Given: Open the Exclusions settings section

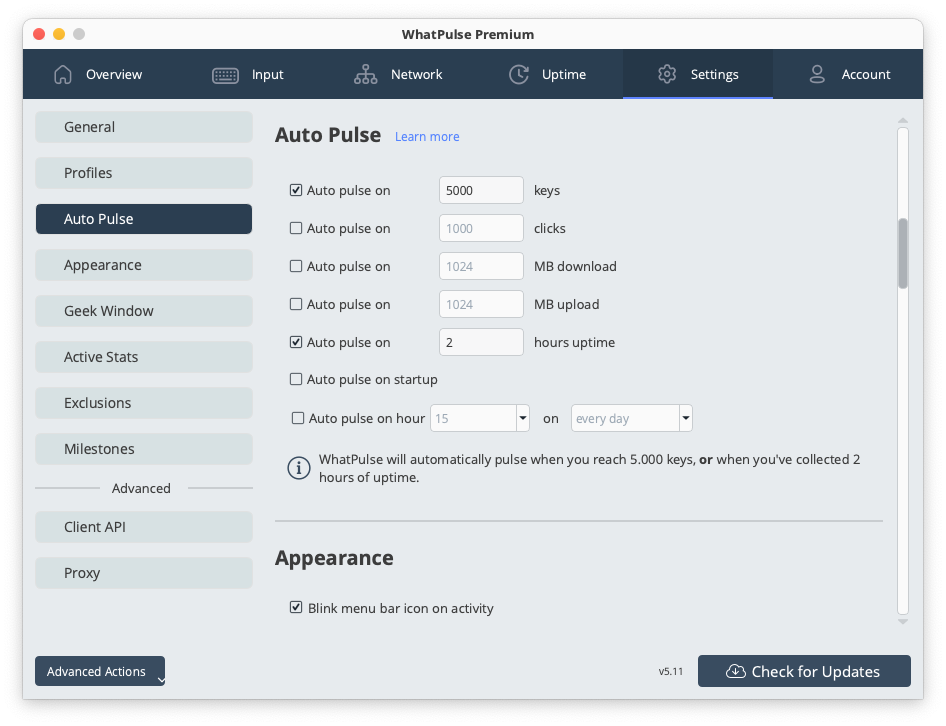Looking at the screenshot, I should [x=143, y=402].
